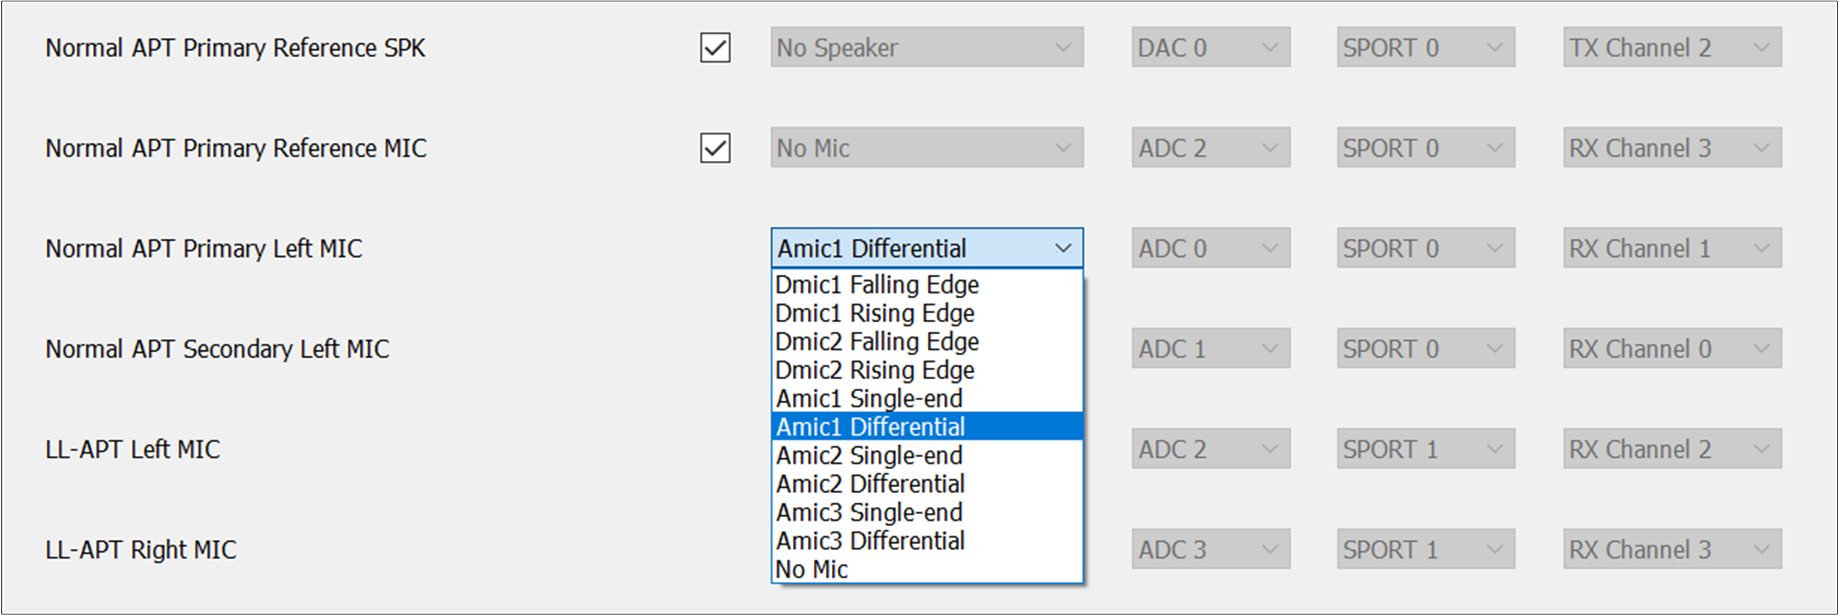Choose Amic3 Differential in the list
1839x615 pixels.
(927, 541)
